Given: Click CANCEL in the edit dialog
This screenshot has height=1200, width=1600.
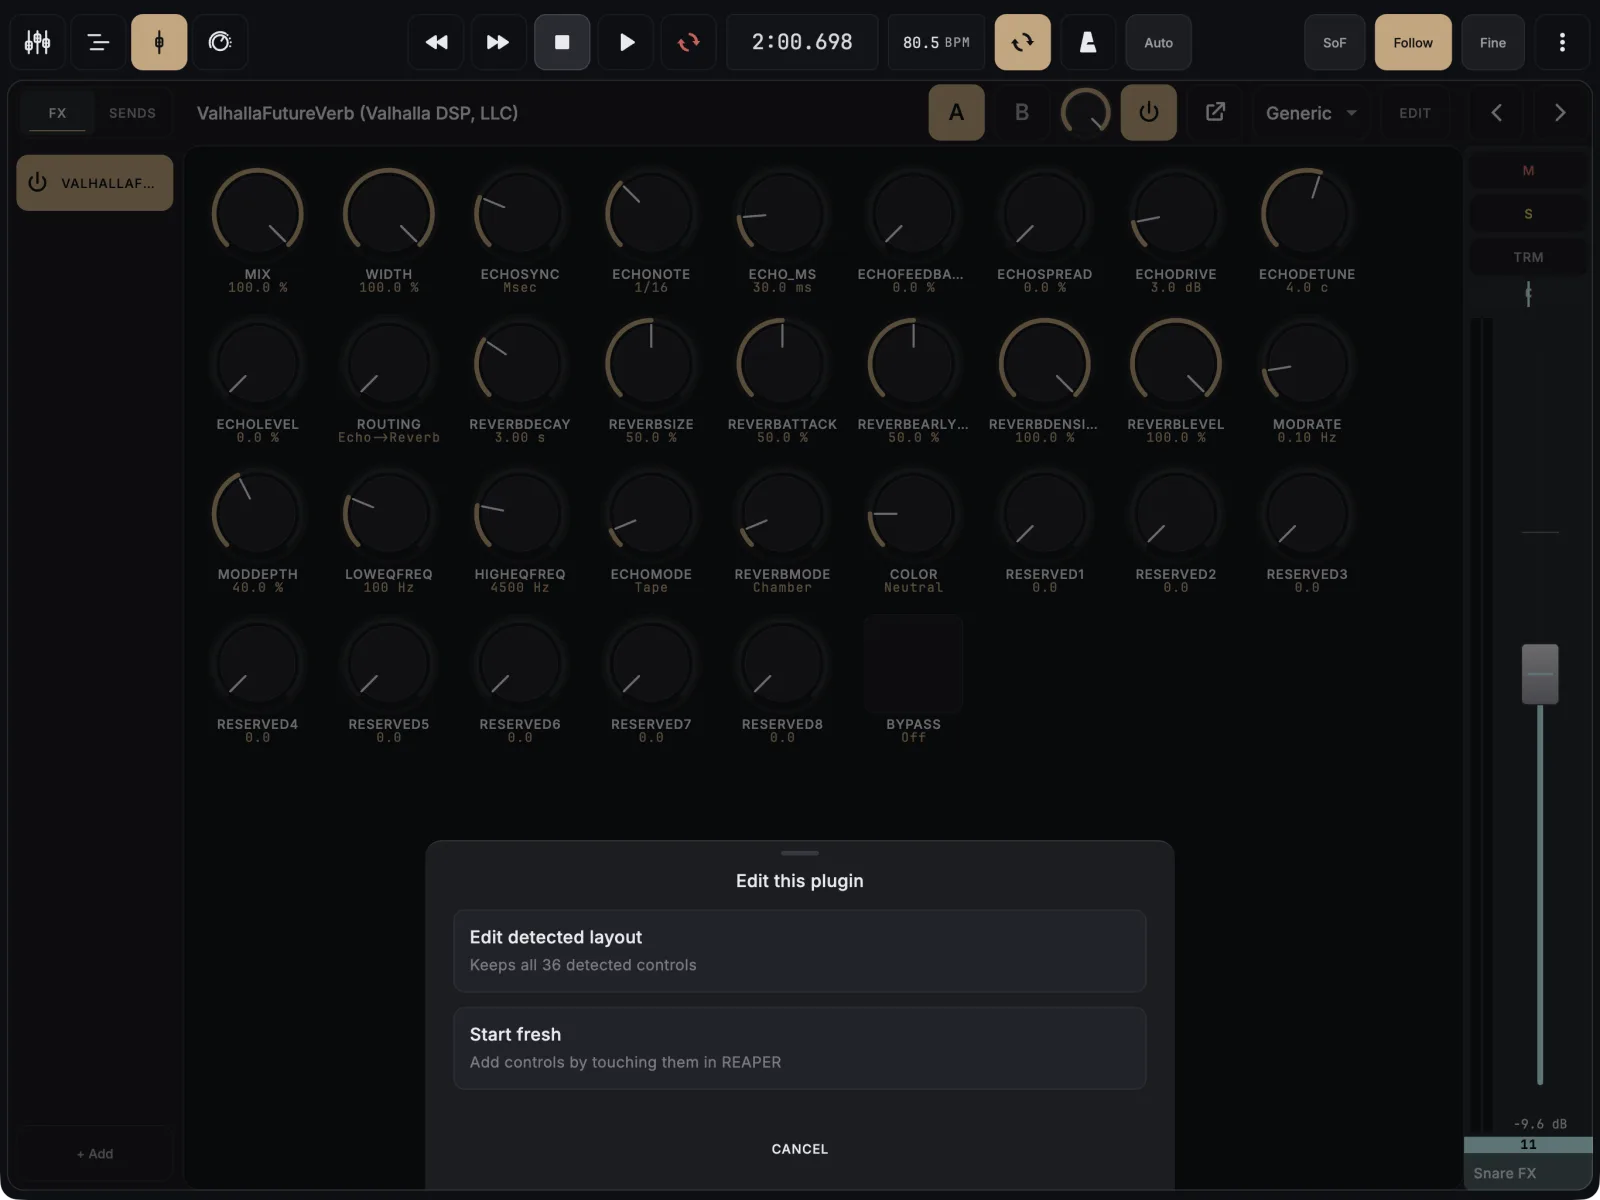Looking at the screenshot, I should (800, 1149).
